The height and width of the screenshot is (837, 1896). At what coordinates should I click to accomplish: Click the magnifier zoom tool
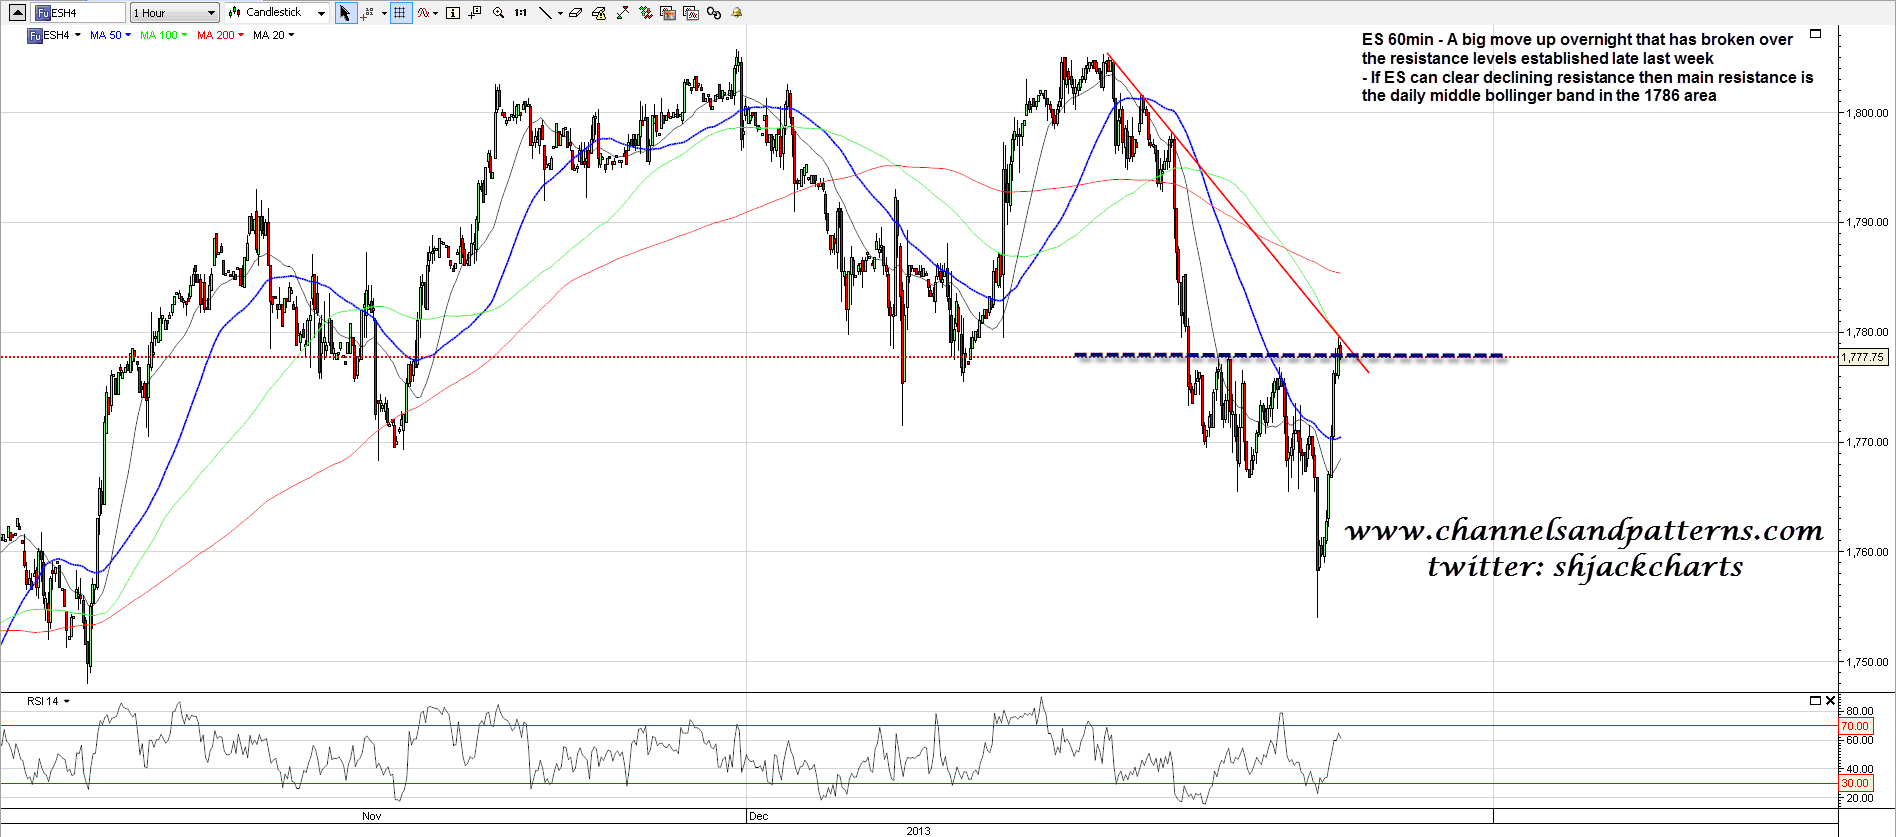[498, 13]
